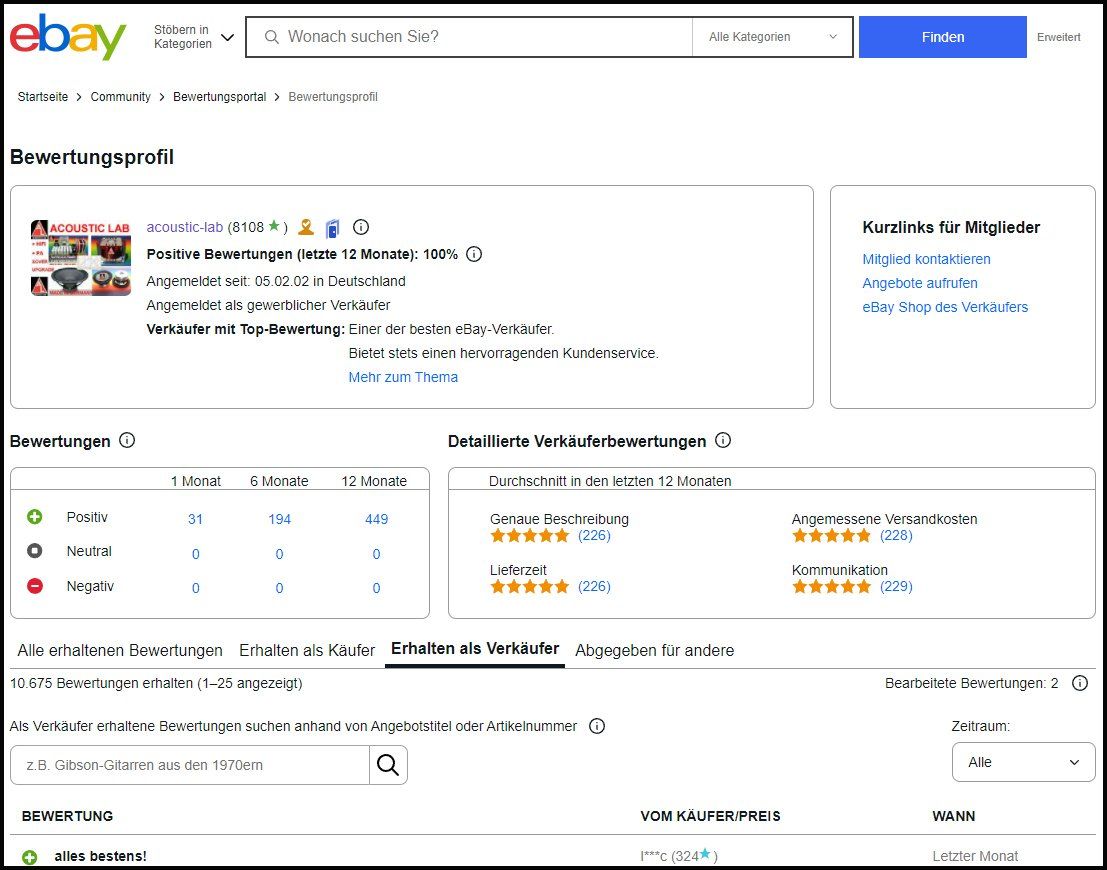This screenshot has height=870, width=1107.
Task: Click the Angemessene Versandkosten star rating
Action: pyautogui.click(x=832, y=535)
